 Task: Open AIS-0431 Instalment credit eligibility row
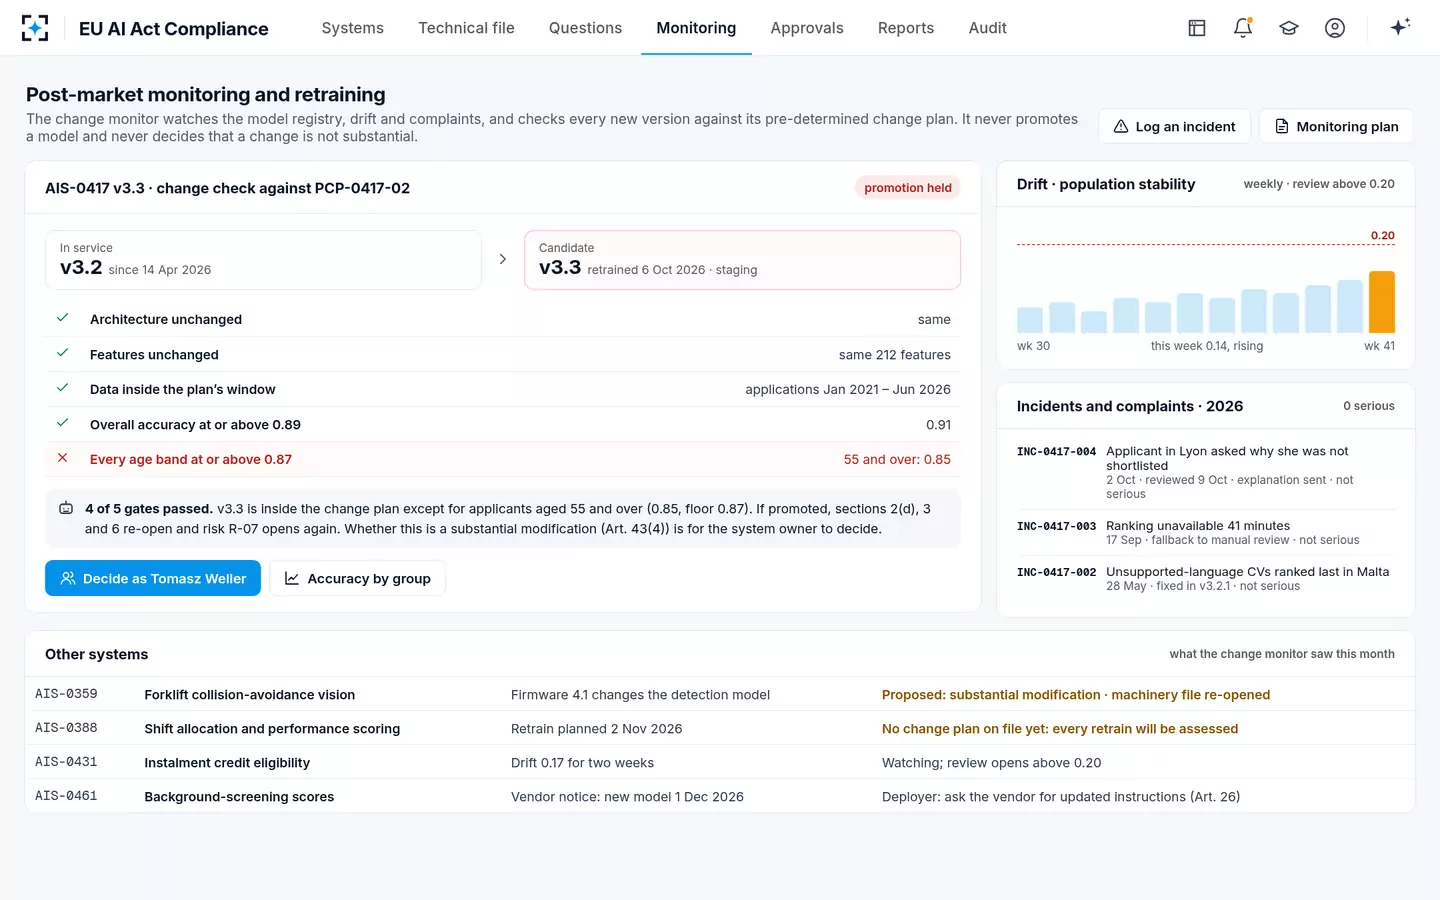[720, 762]
